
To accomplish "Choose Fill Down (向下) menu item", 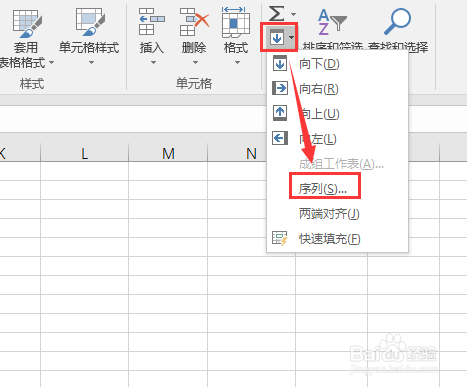I will coord(337,64).
